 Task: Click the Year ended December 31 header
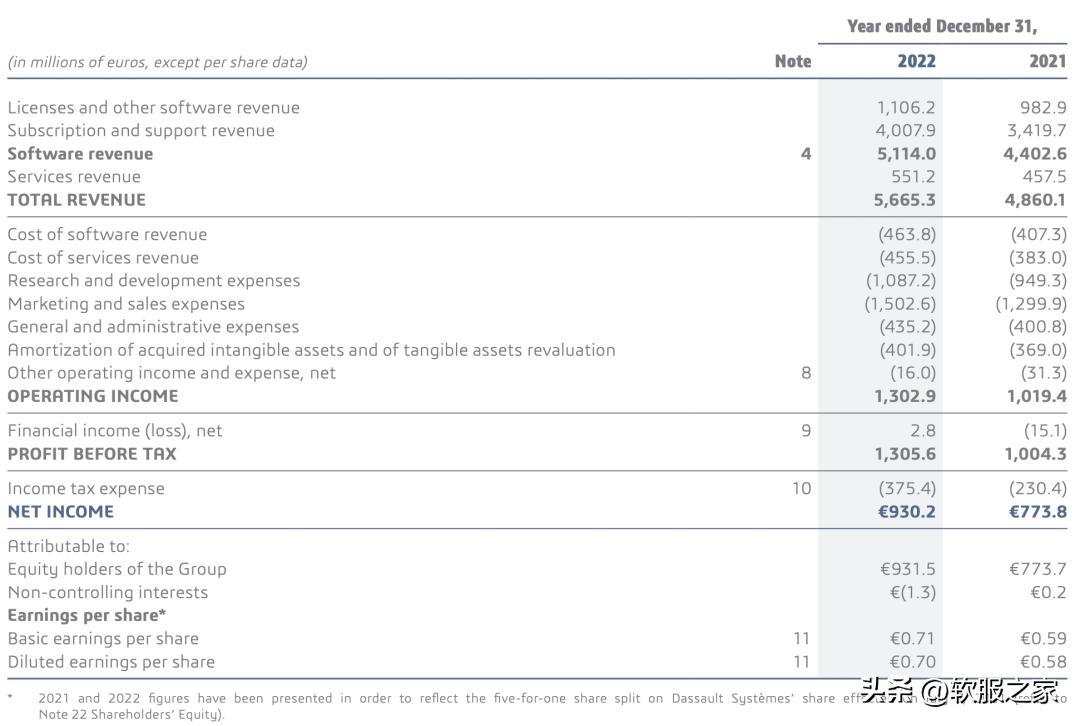pos(942,26)
